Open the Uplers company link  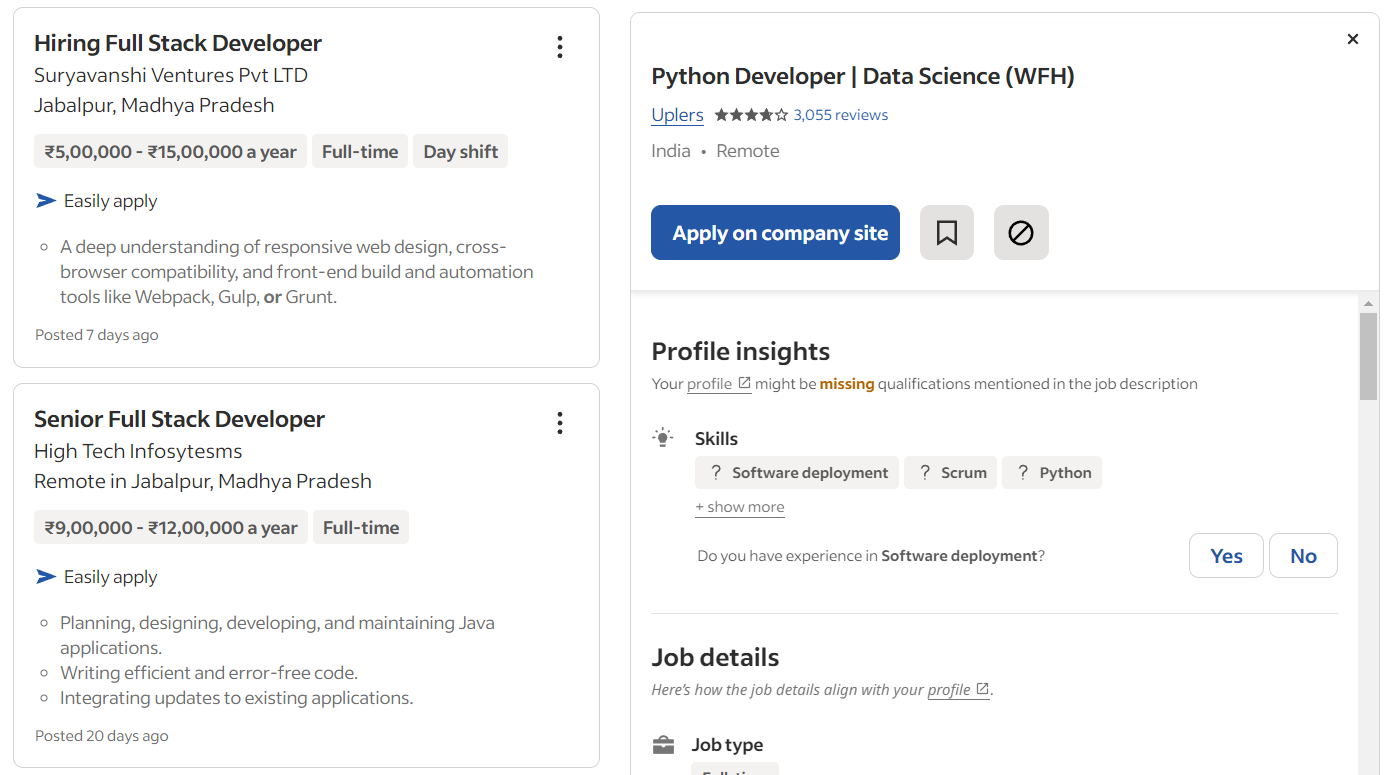(x=677, y=115)
